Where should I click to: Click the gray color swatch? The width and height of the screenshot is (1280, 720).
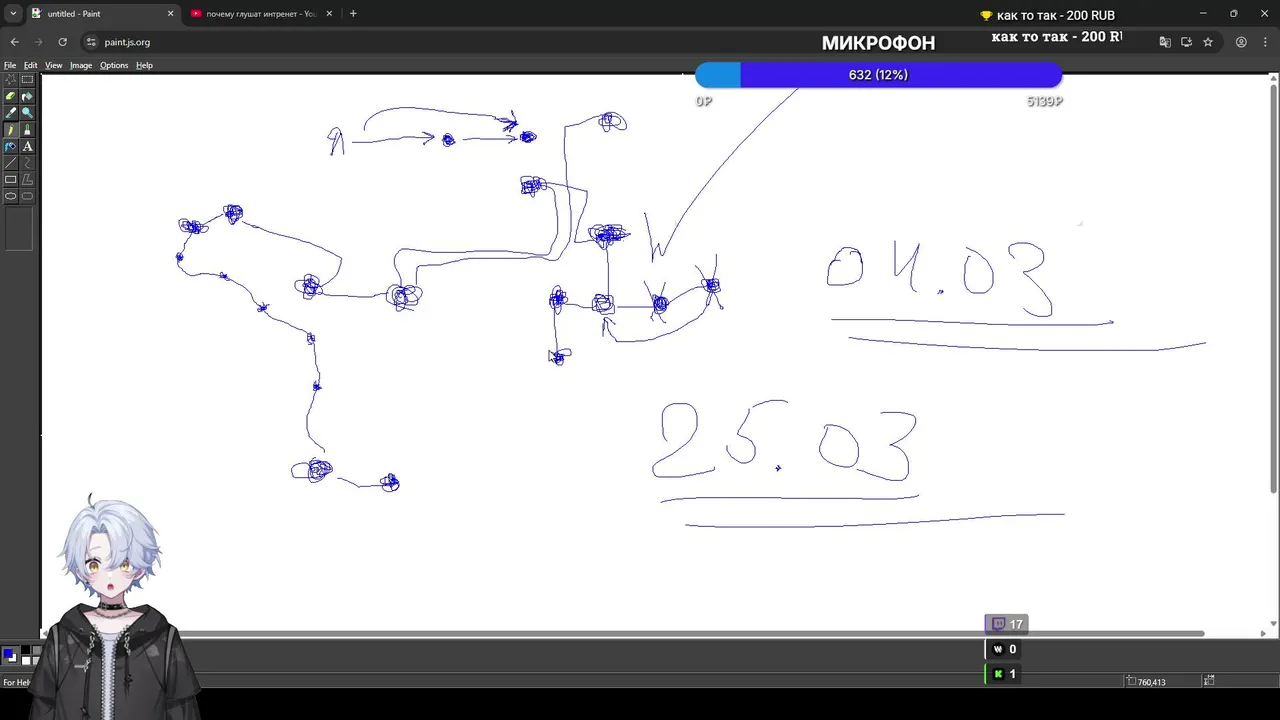pos(36,651)
